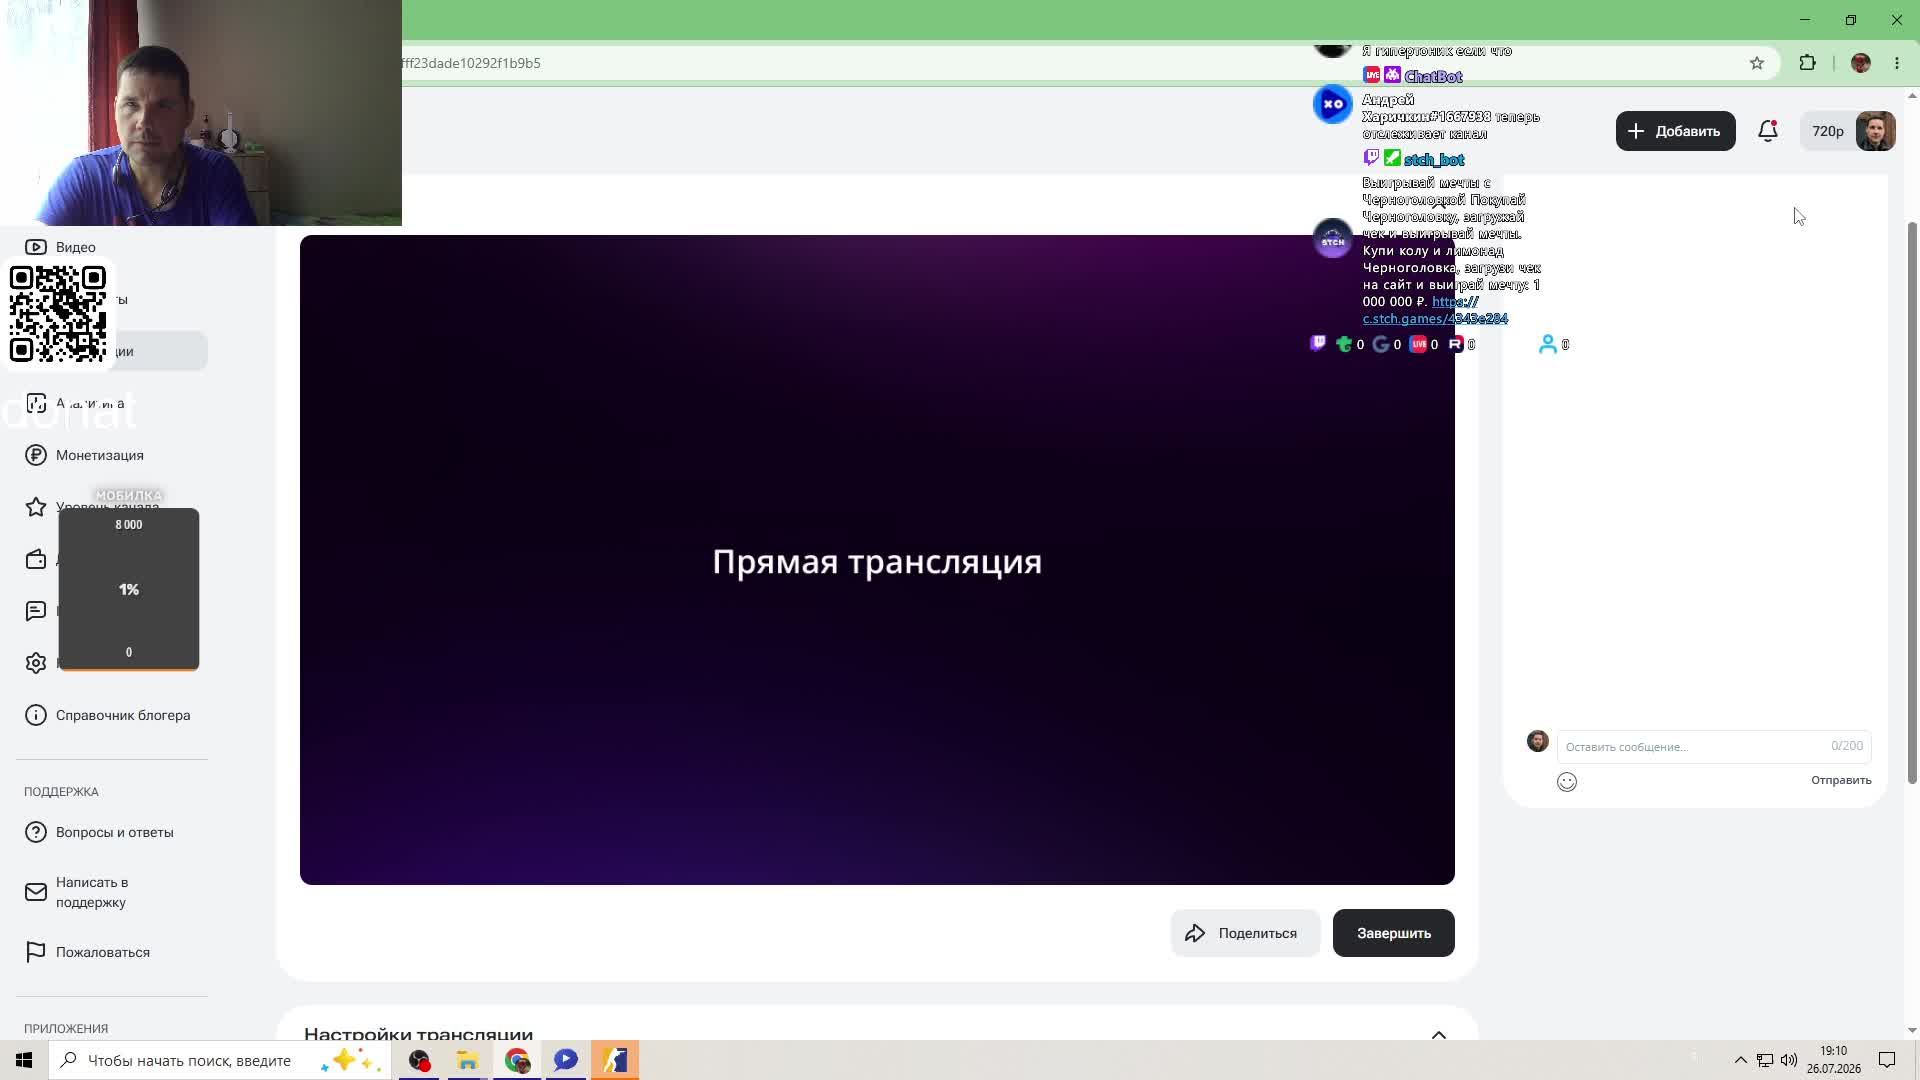Click the envelope support icon
This screenshot has height=1080, width=1920.
coord(36,892)
